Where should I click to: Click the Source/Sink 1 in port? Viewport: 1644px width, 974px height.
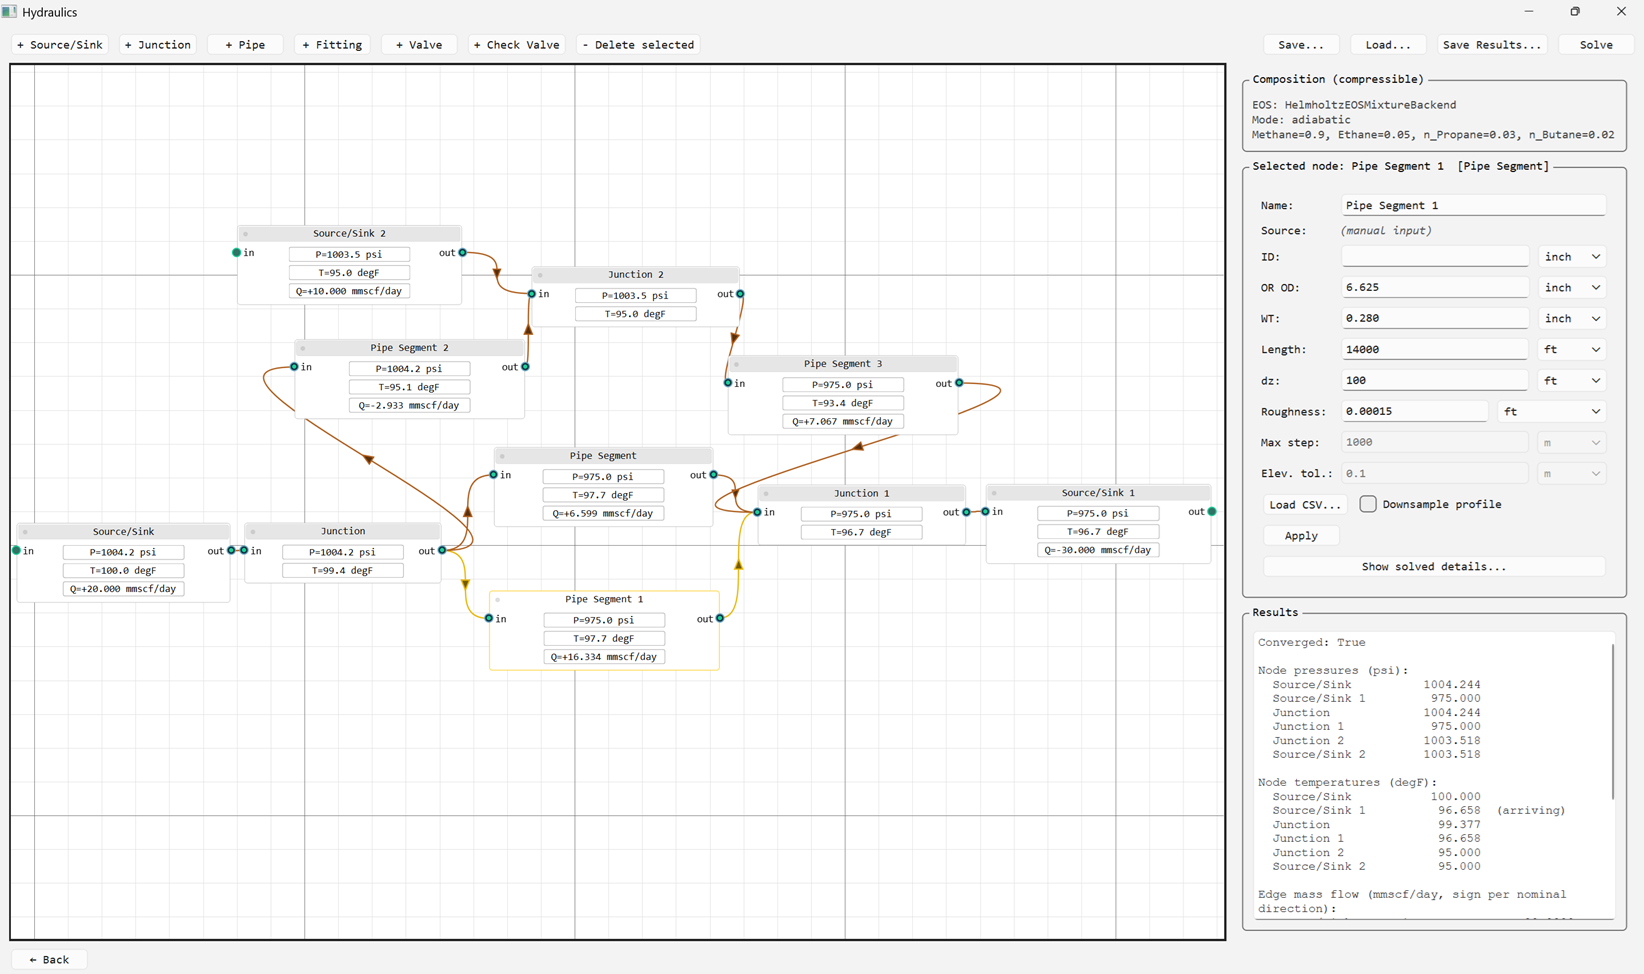point(985,512)
